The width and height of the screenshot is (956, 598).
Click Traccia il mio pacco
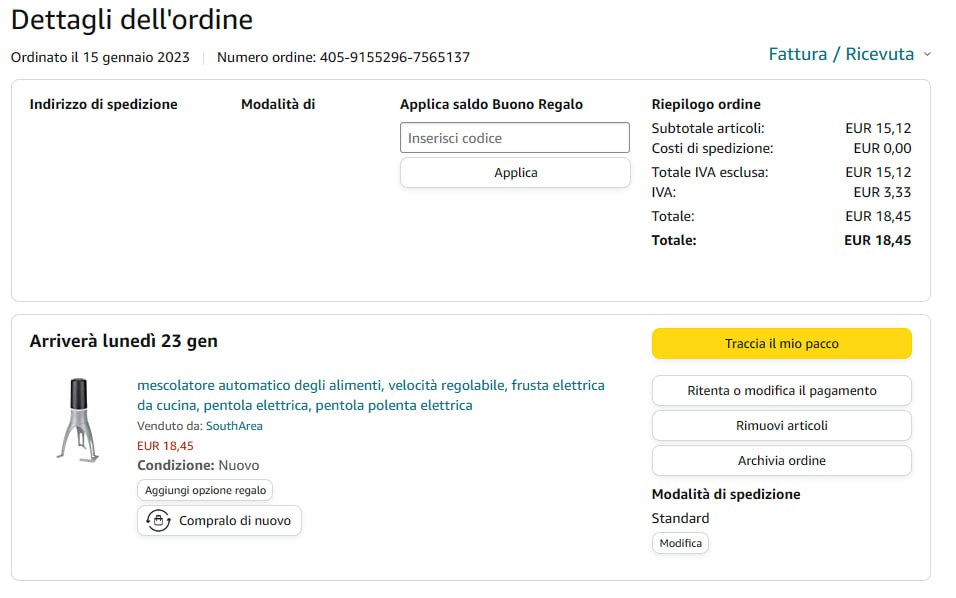[x=781, y=343]
